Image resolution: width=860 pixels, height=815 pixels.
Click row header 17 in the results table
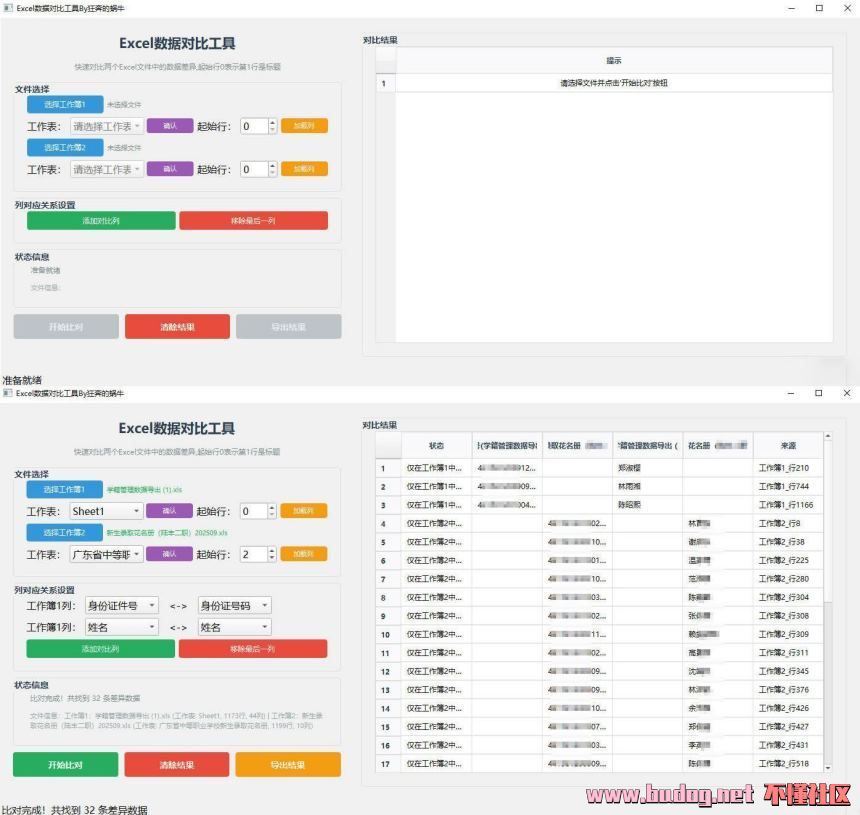[x=388, y=763]
